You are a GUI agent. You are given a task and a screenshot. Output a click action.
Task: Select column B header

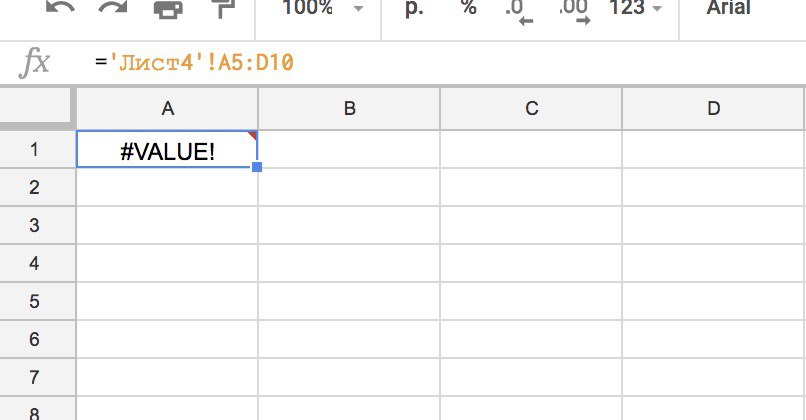point(349,109)
